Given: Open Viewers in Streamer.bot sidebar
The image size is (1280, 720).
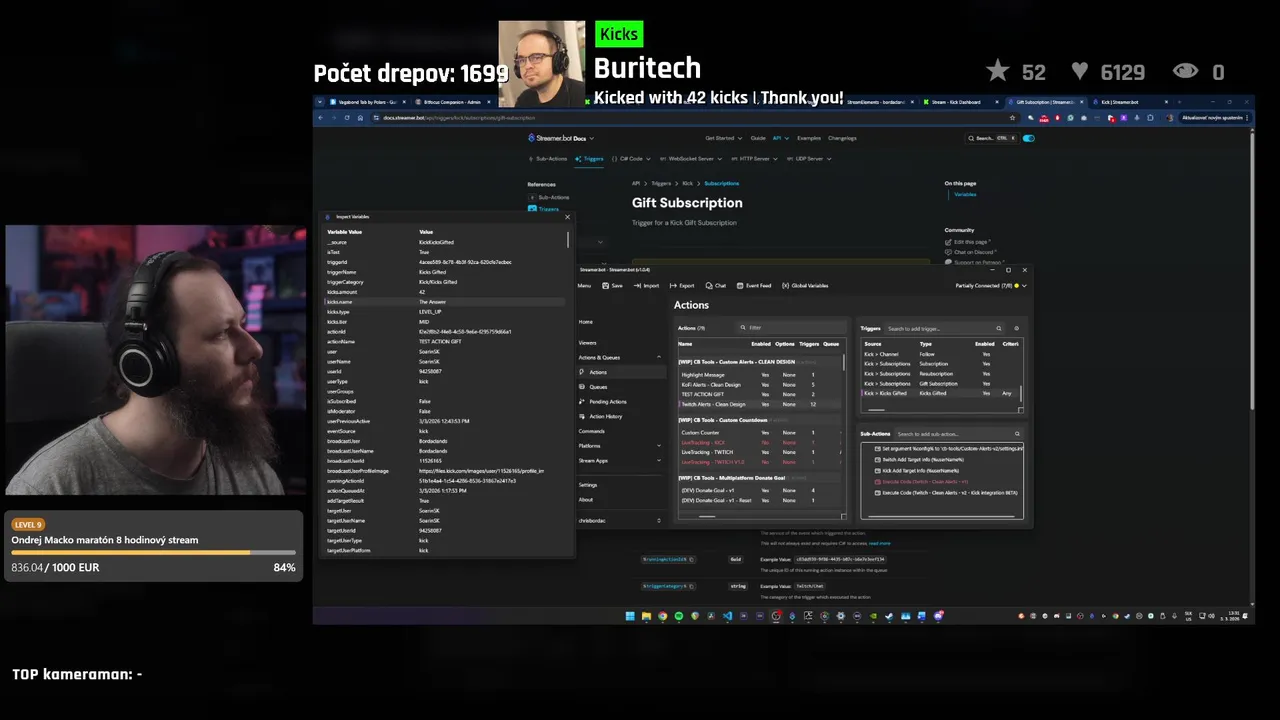Looking at the screenshot, I should pos(588,342).
